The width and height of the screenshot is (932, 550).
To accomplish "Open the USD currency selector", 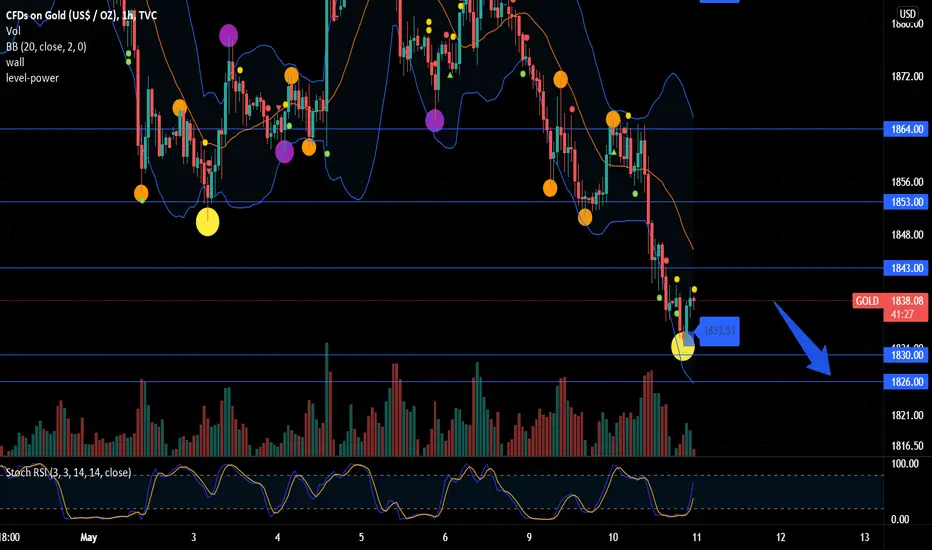I will tap(907, 13).
